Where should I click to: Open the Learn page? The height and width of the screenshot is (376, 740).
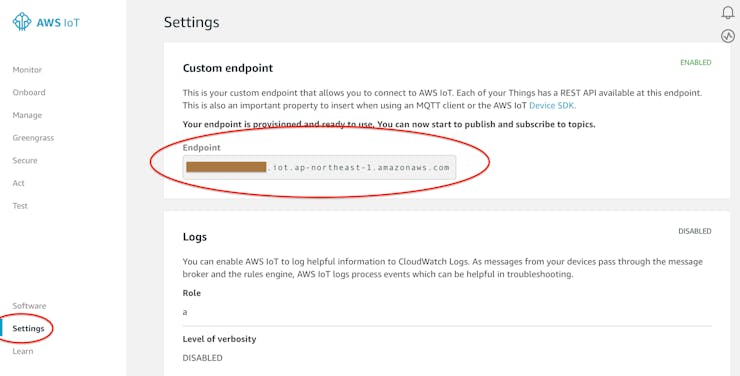click(23, 351)
